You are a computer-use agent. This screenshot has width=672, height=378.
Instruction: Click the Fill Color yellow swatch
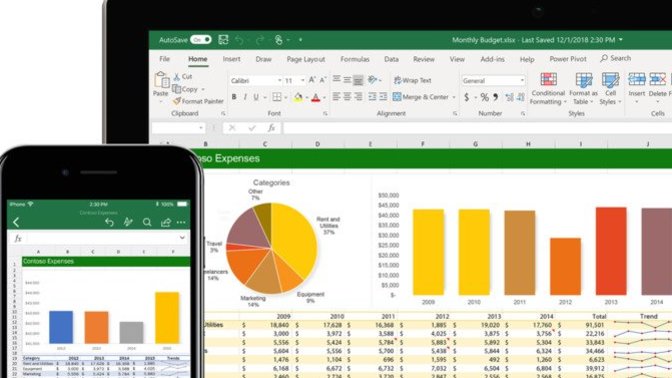(x=298, y=98)
